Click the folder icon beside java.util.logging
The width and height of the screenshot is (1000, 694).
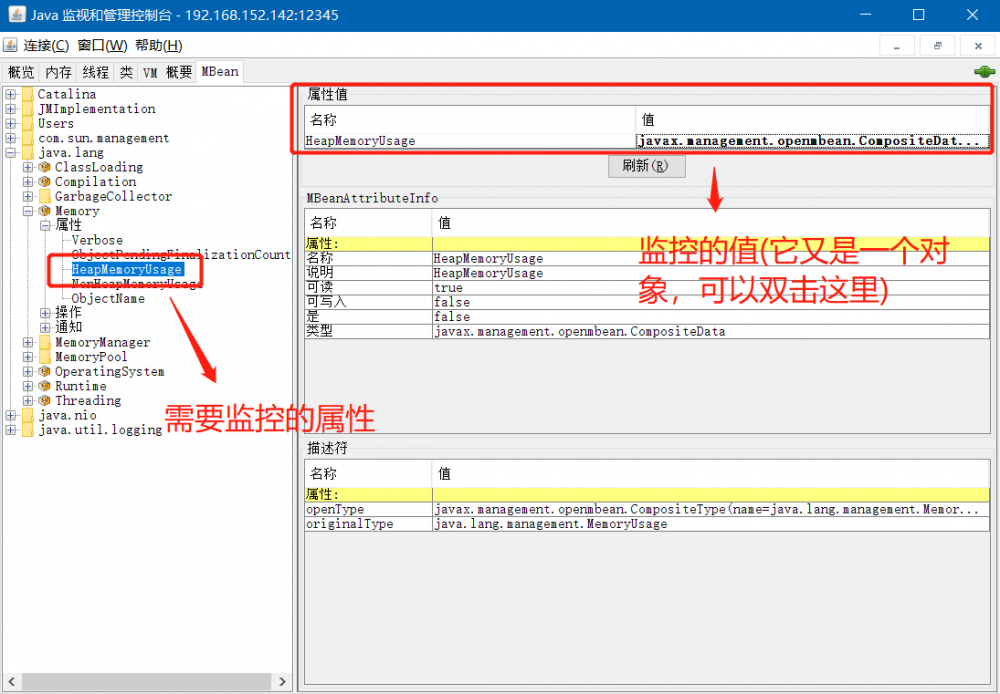coord(28,429)
